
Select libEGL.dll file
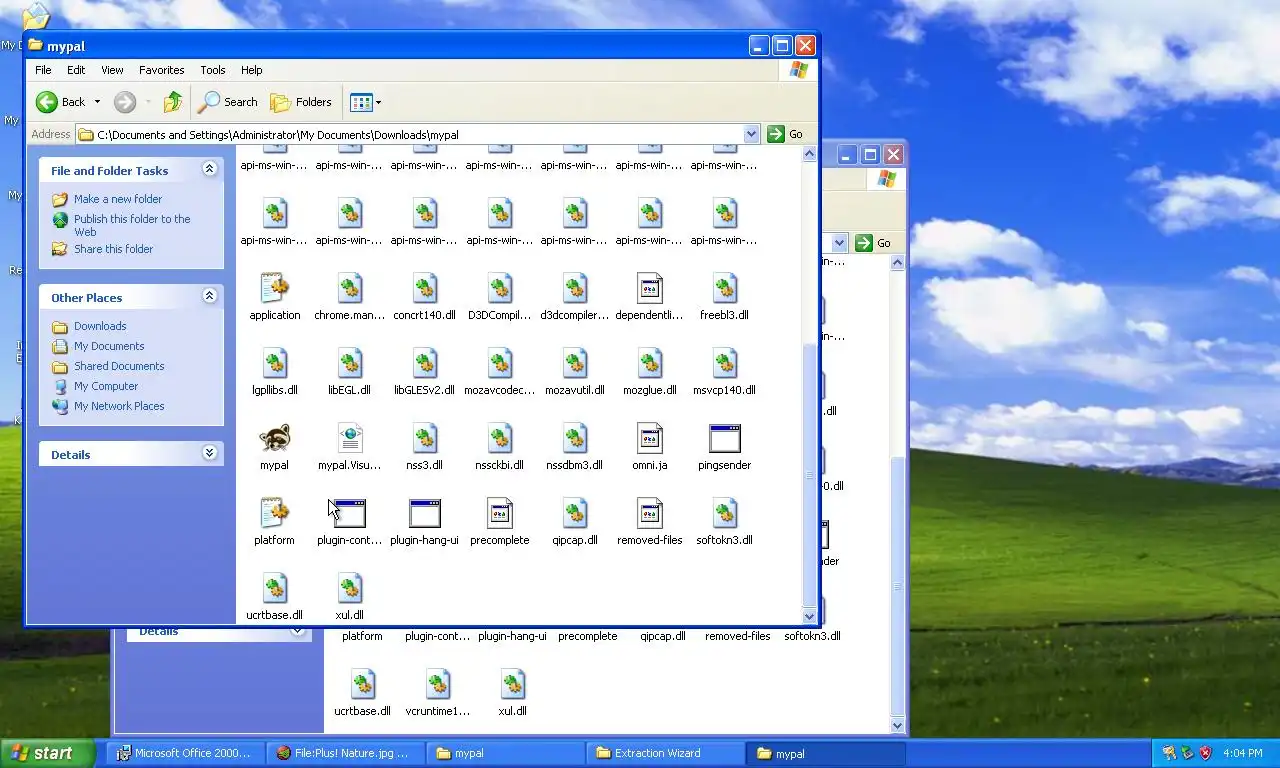350,363
